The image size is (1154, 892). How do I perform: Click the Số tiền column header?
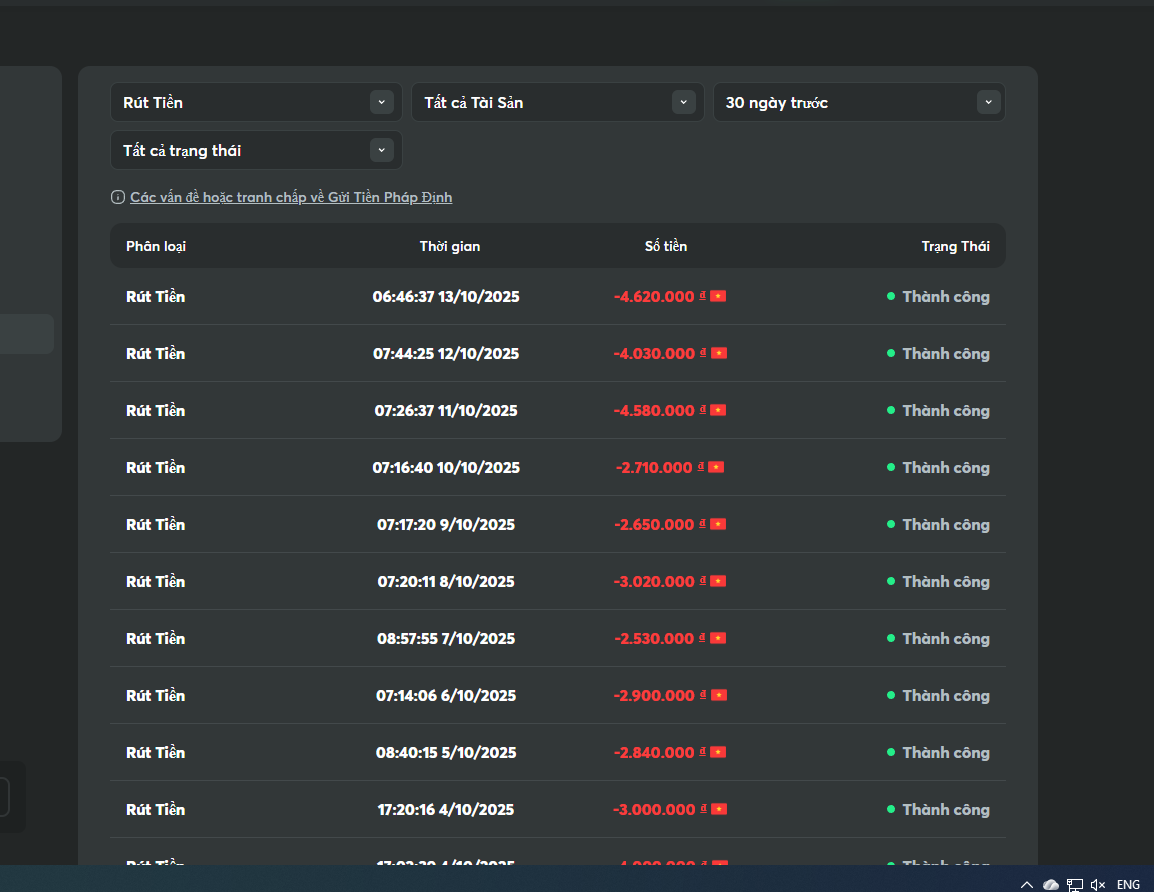[666, 246]
